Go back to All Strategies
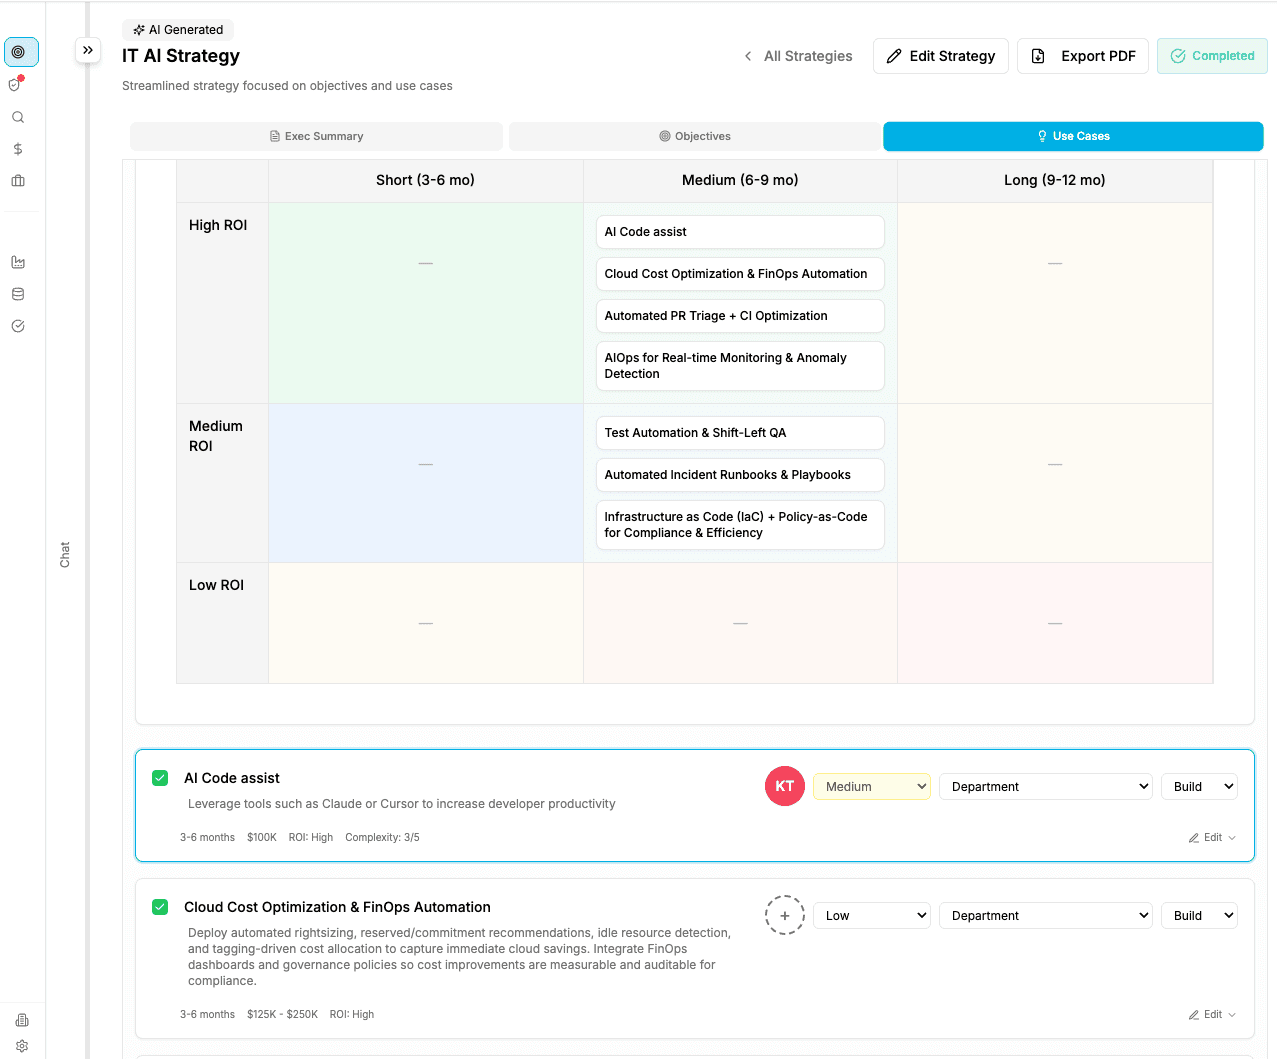The image size is (1277, 1059). pyautogui.click(x=798, y=56)
